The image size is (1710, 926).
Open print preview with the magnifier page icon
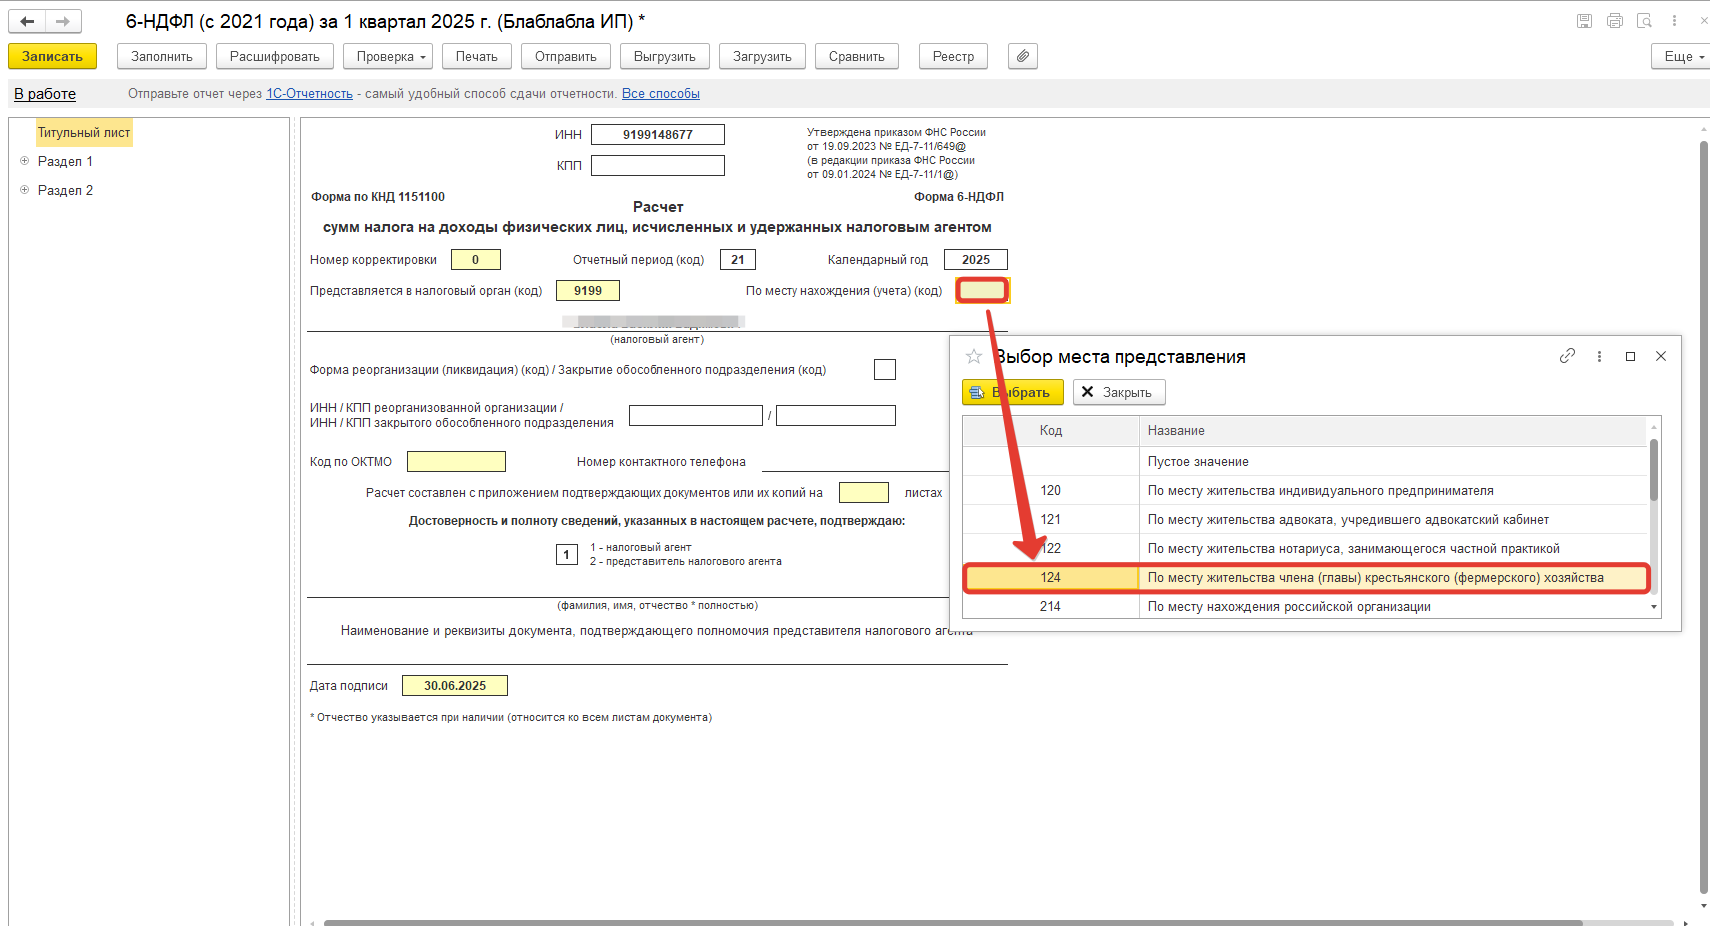pyautogui.click(x=1644, y=21)
